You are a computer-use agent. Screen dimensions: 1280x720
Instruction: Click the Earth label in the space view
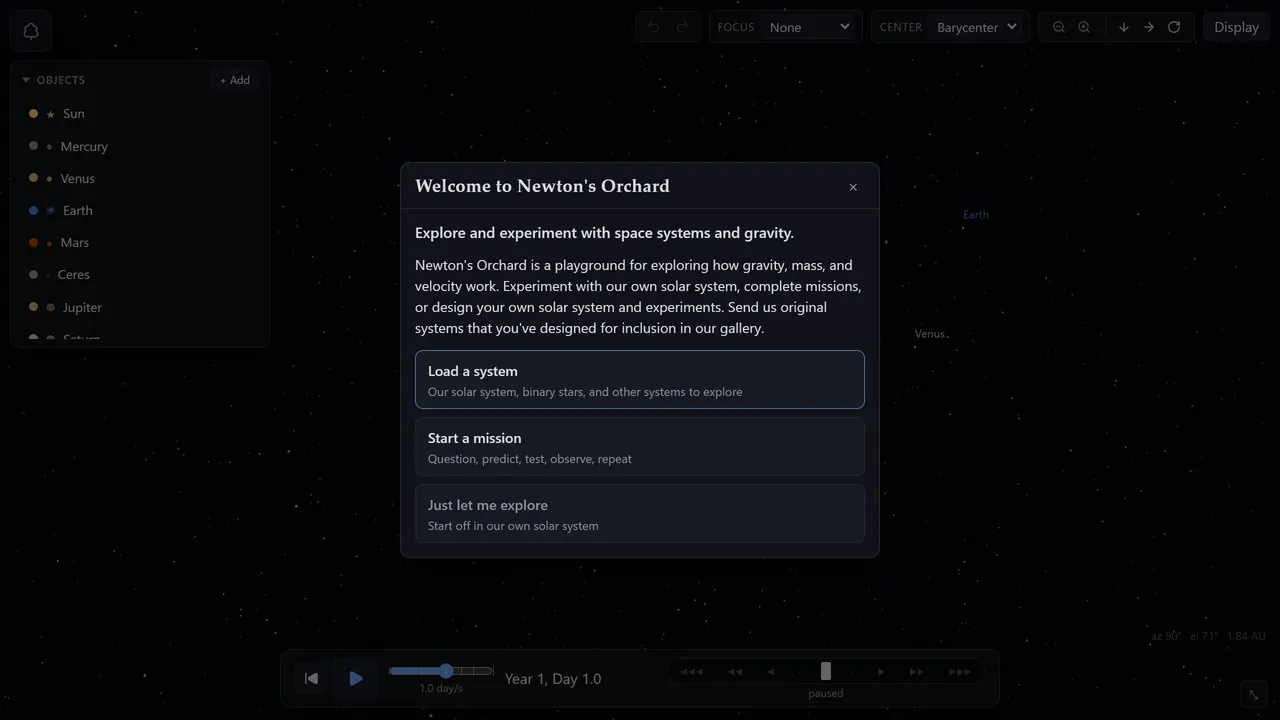(976, 215)
